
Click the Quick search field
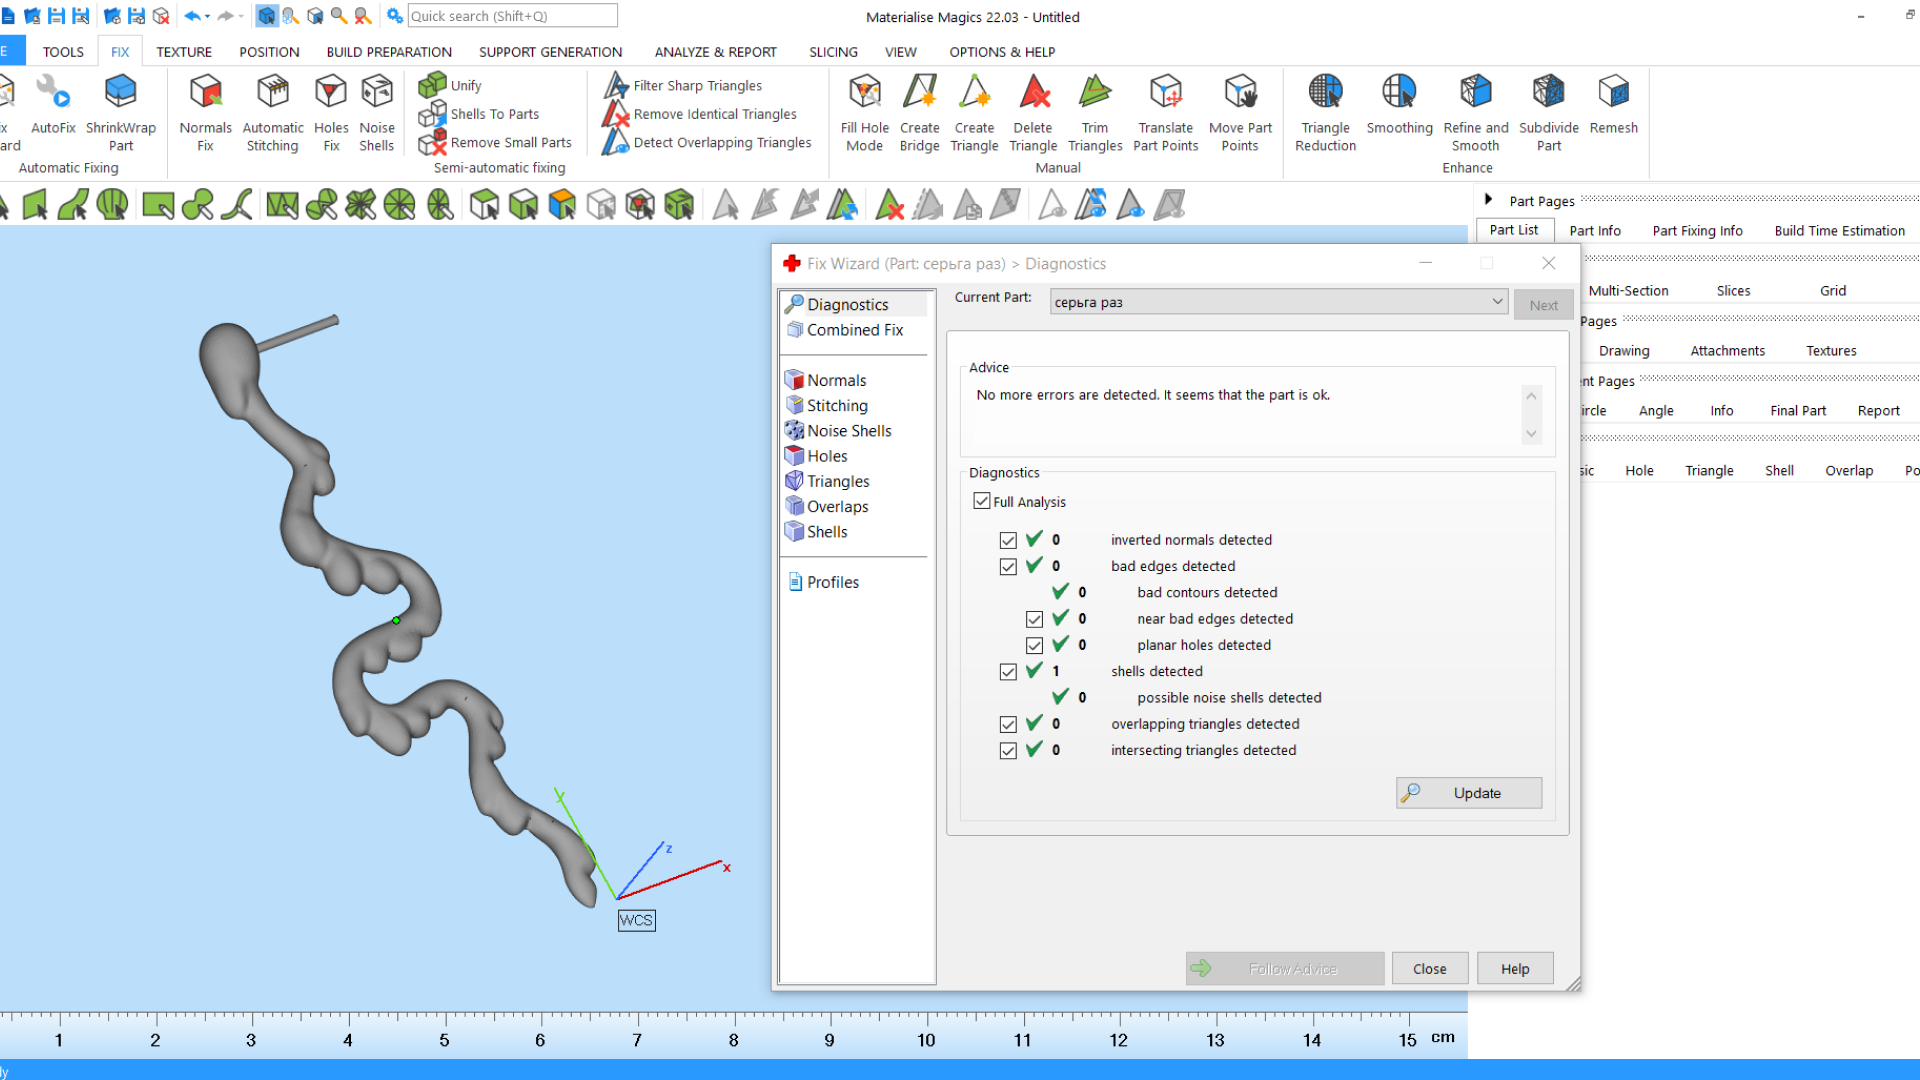512,16
